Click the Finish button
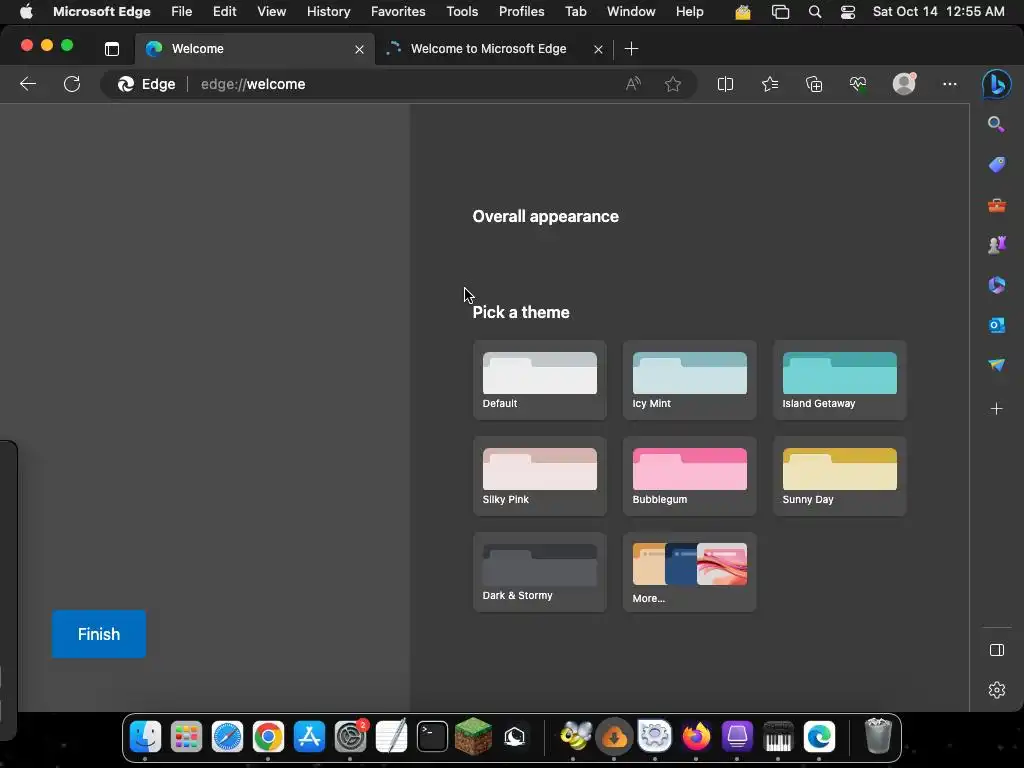 point(99,634)
